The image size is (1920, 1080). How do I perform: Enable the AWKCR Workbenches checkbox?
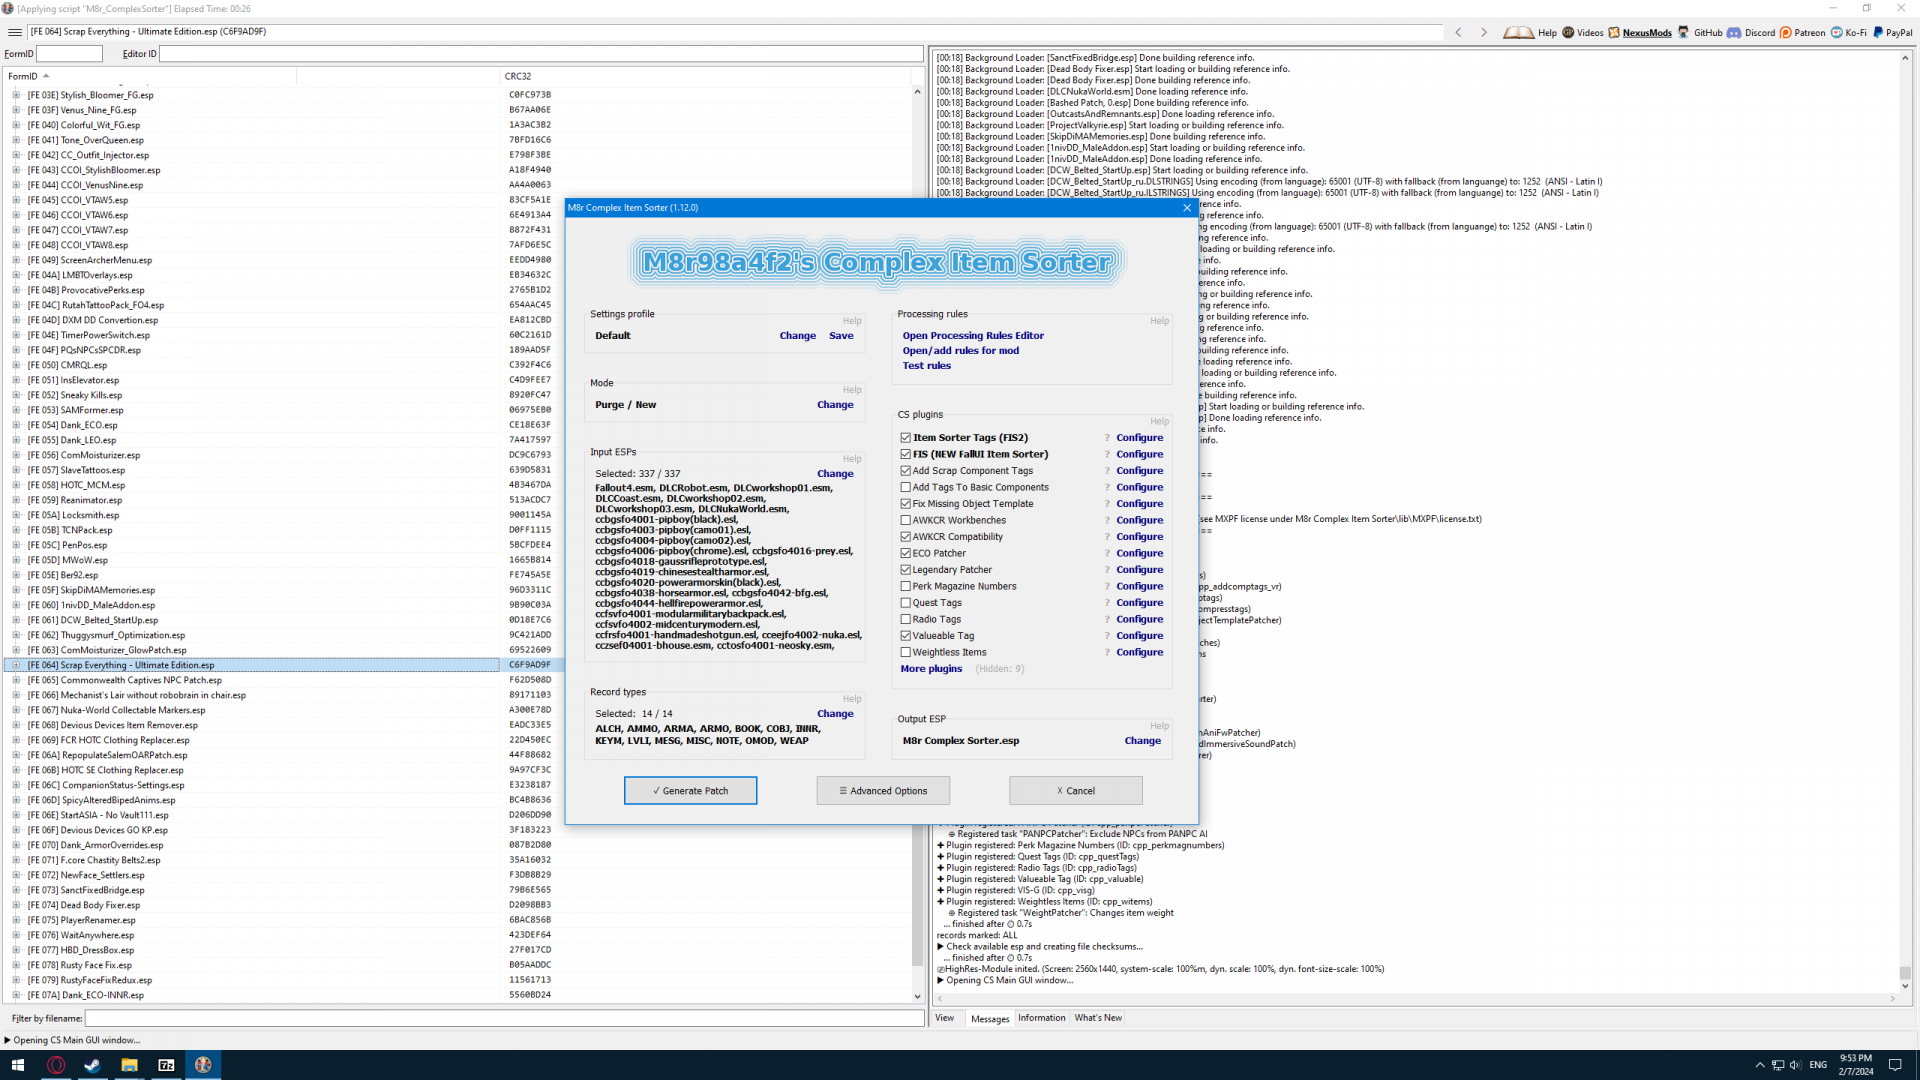[x=906, y=520]
